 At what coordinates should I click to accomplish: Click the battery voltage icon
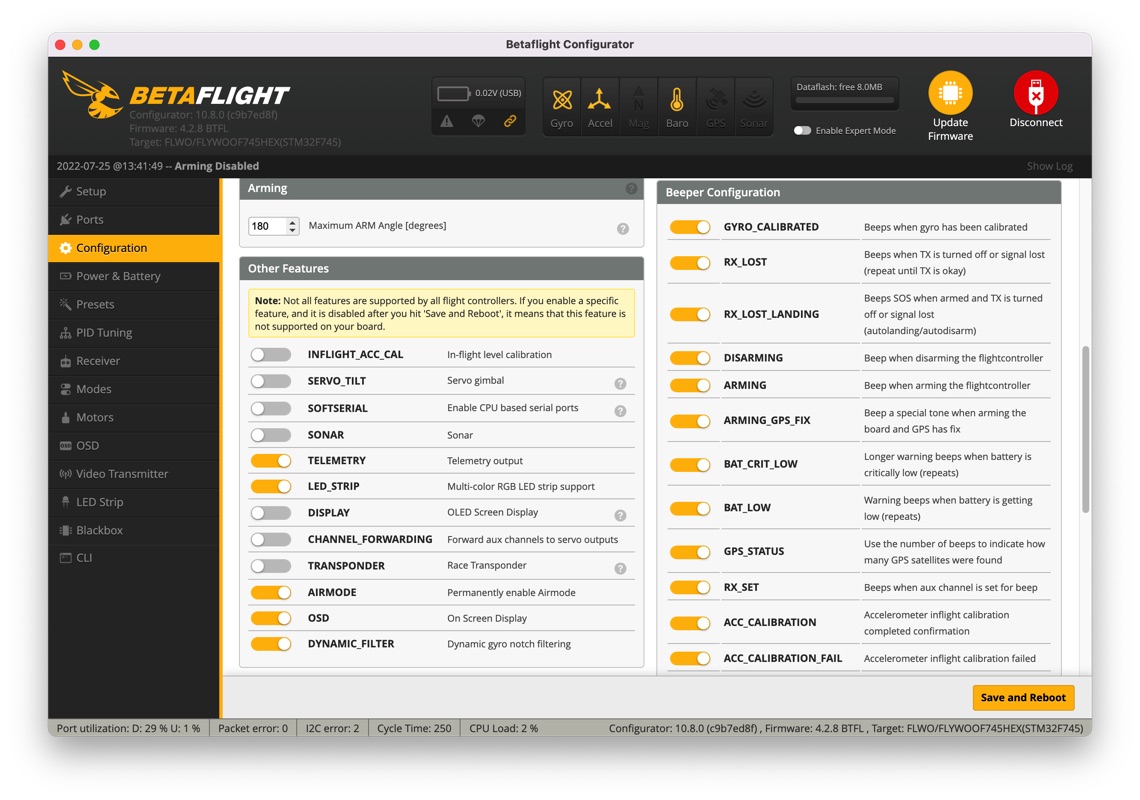[x=453, y=93]
